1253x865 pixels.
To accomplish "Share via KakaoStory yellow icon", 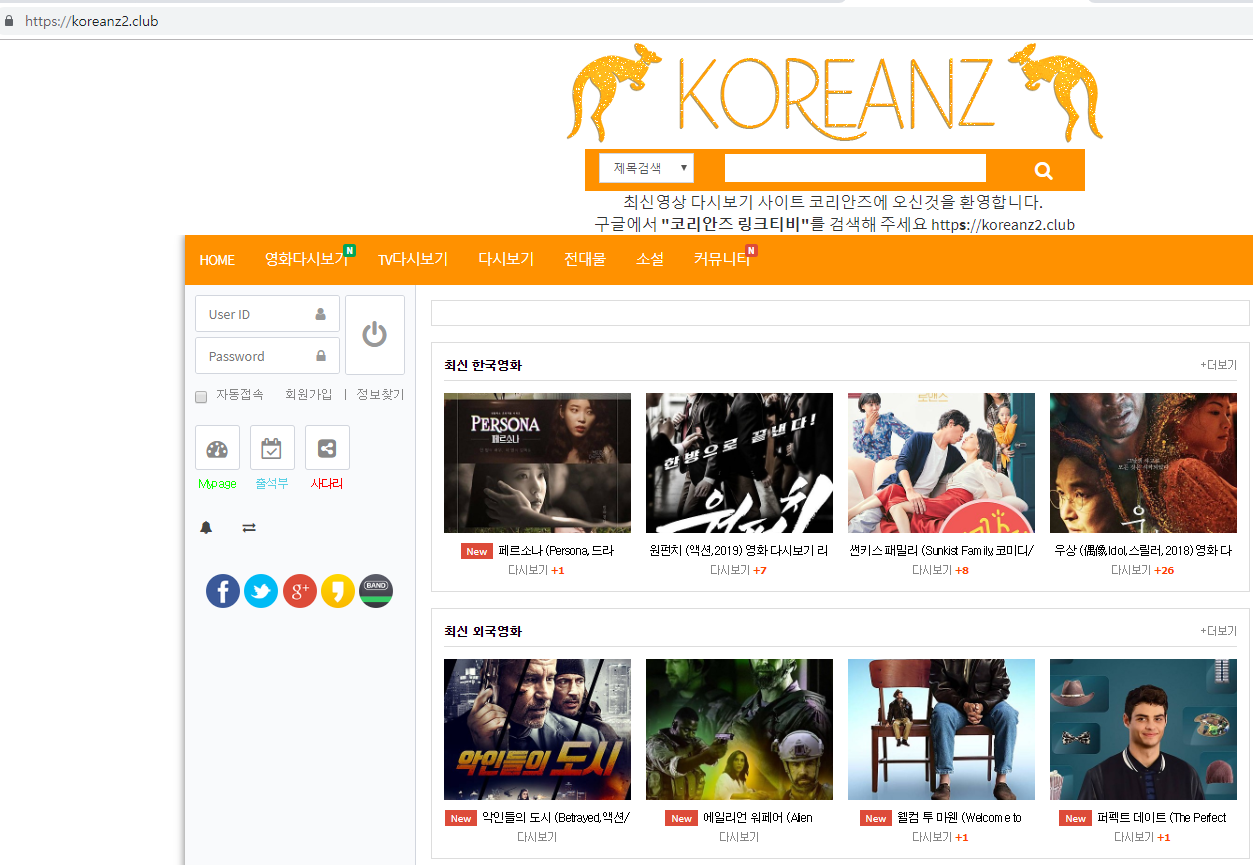I will point(338,591).
